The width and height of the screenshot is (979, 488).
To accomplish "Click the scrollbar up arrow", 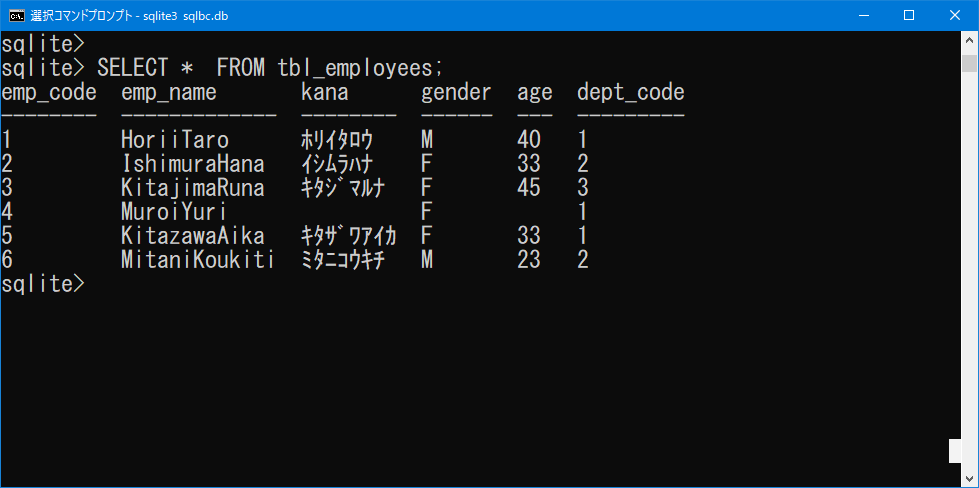I will coord(969,41).
